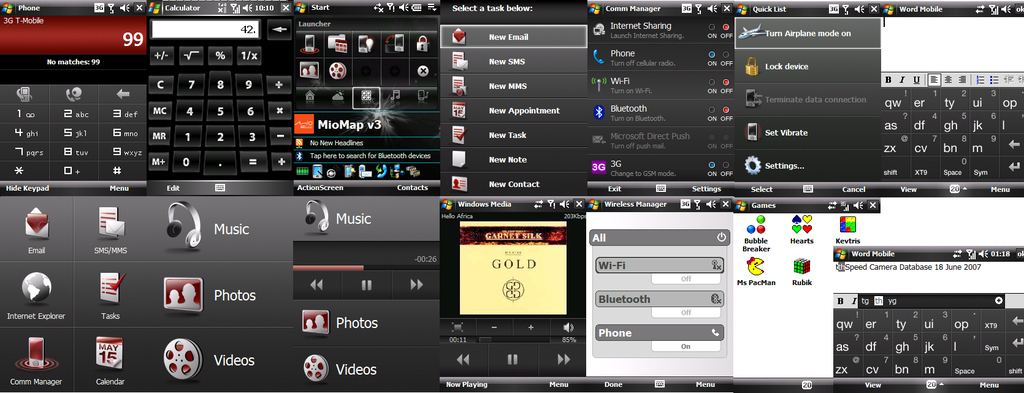
Task: Tap the round X icon in Launcher
Action: tap(423, 71)
